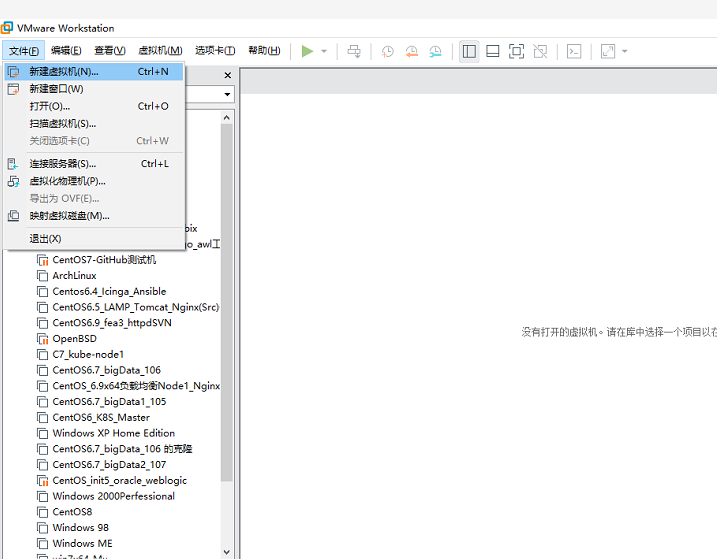Open the console view icon

coord(574,51)
